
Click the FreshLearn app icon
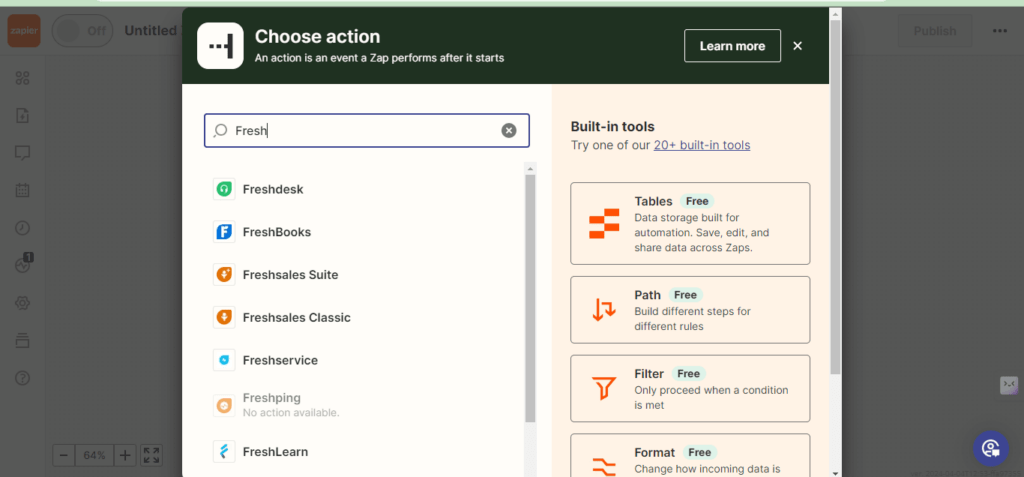(224, 452)
